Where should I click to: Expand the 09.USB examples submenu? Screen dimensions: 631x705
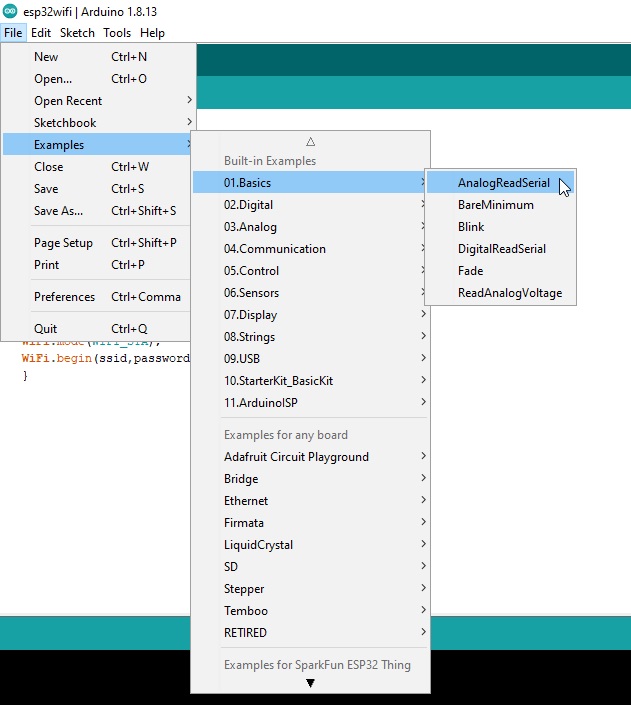pyautogui.click(x=310, y=359)
